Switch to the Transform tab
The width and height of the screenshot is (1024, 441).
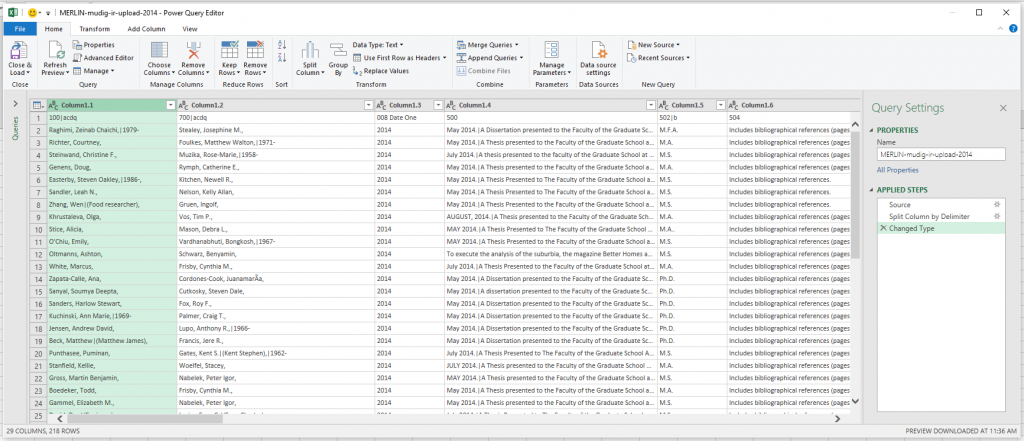coord(95,29)
